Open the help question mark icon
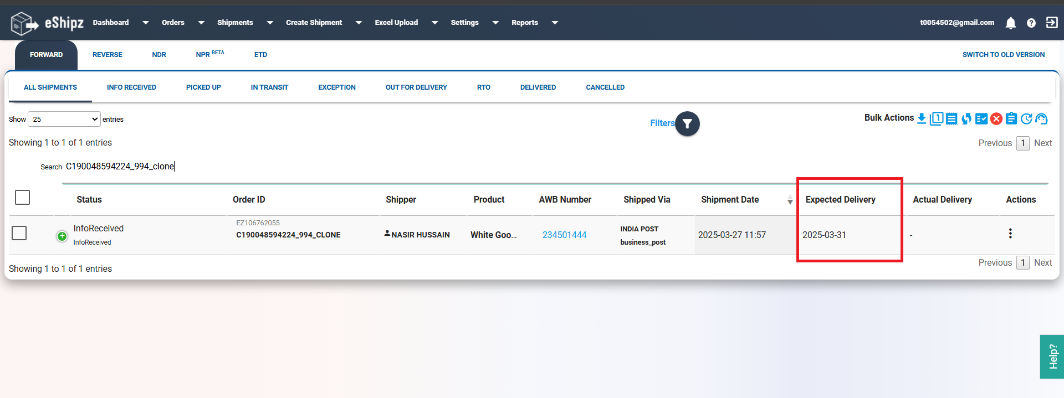Image resolution: width=1064 pixels, height=398 pixels. coord(1031,23)
